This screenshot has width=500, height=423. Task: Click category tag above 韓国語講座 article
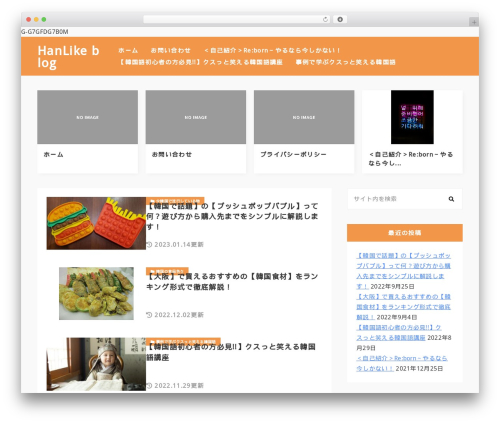coord(183,341)
